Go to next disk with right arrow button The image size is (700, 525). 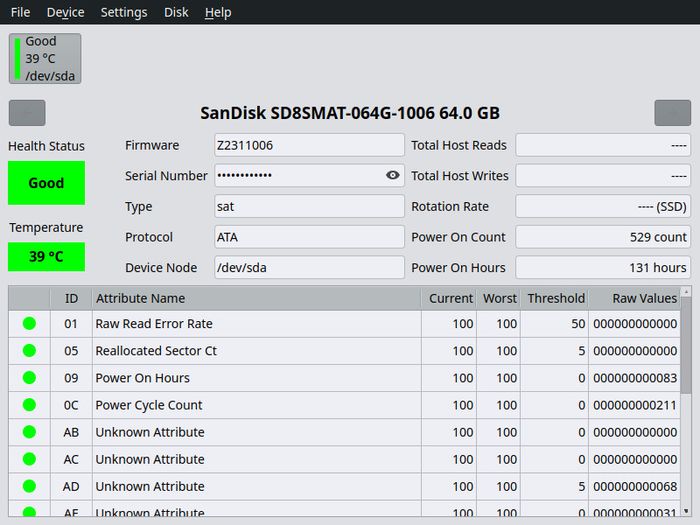coord(672,113)
